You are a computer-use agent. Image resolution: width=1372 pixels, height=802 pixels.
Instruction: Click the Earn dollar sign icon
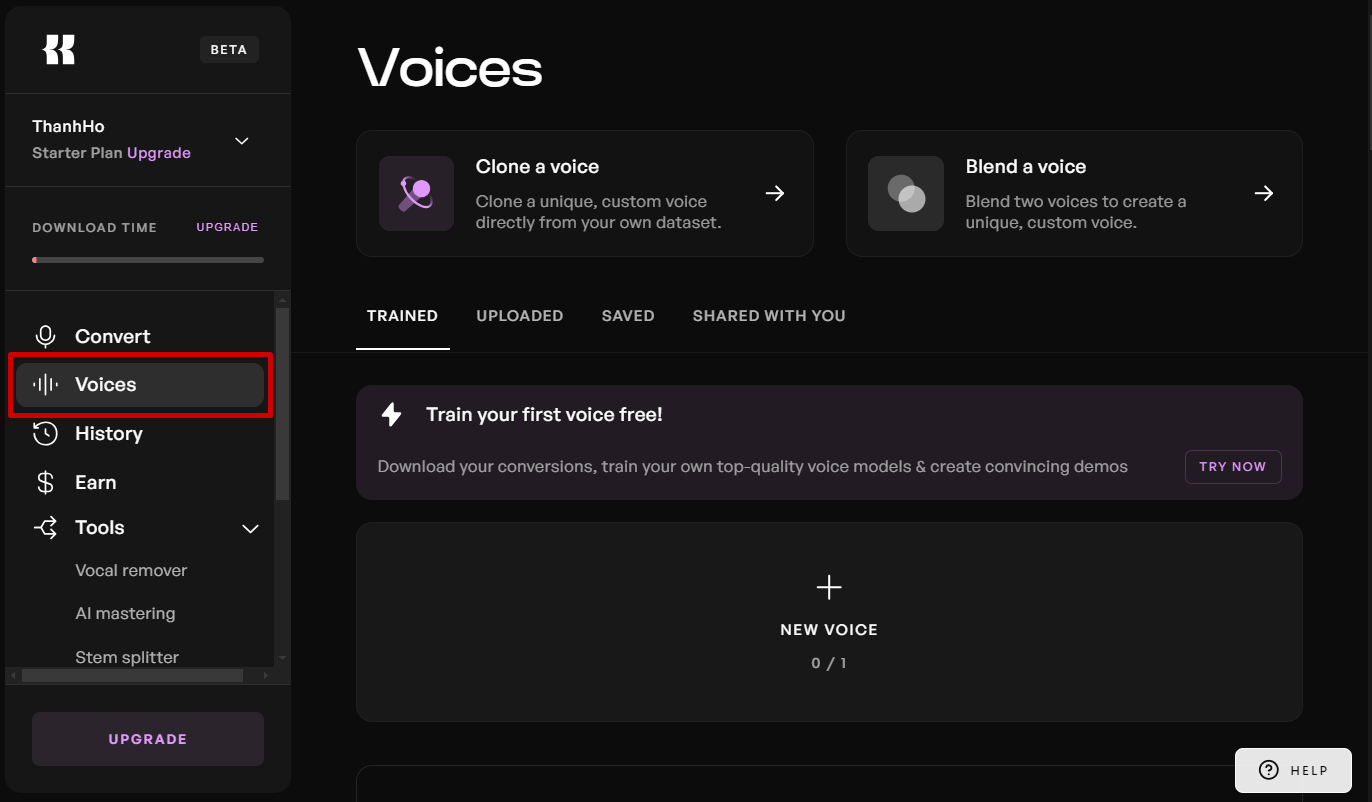(45, 483)
